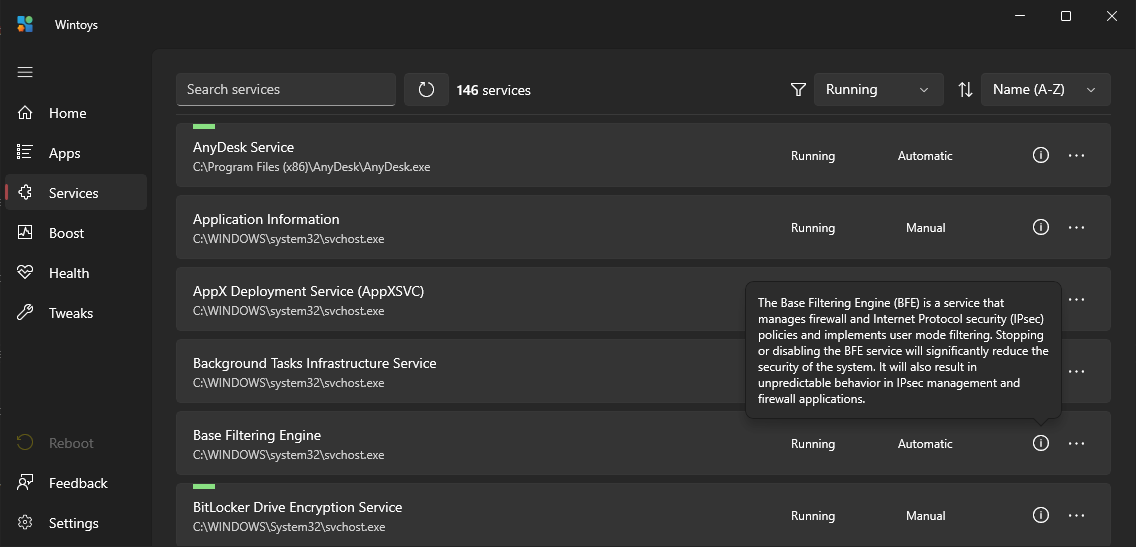Select Background Tasks Infrastructure Service title
Image resolution: width=1136 pixels, height=547 pixels.
click(x=314, y=363)
